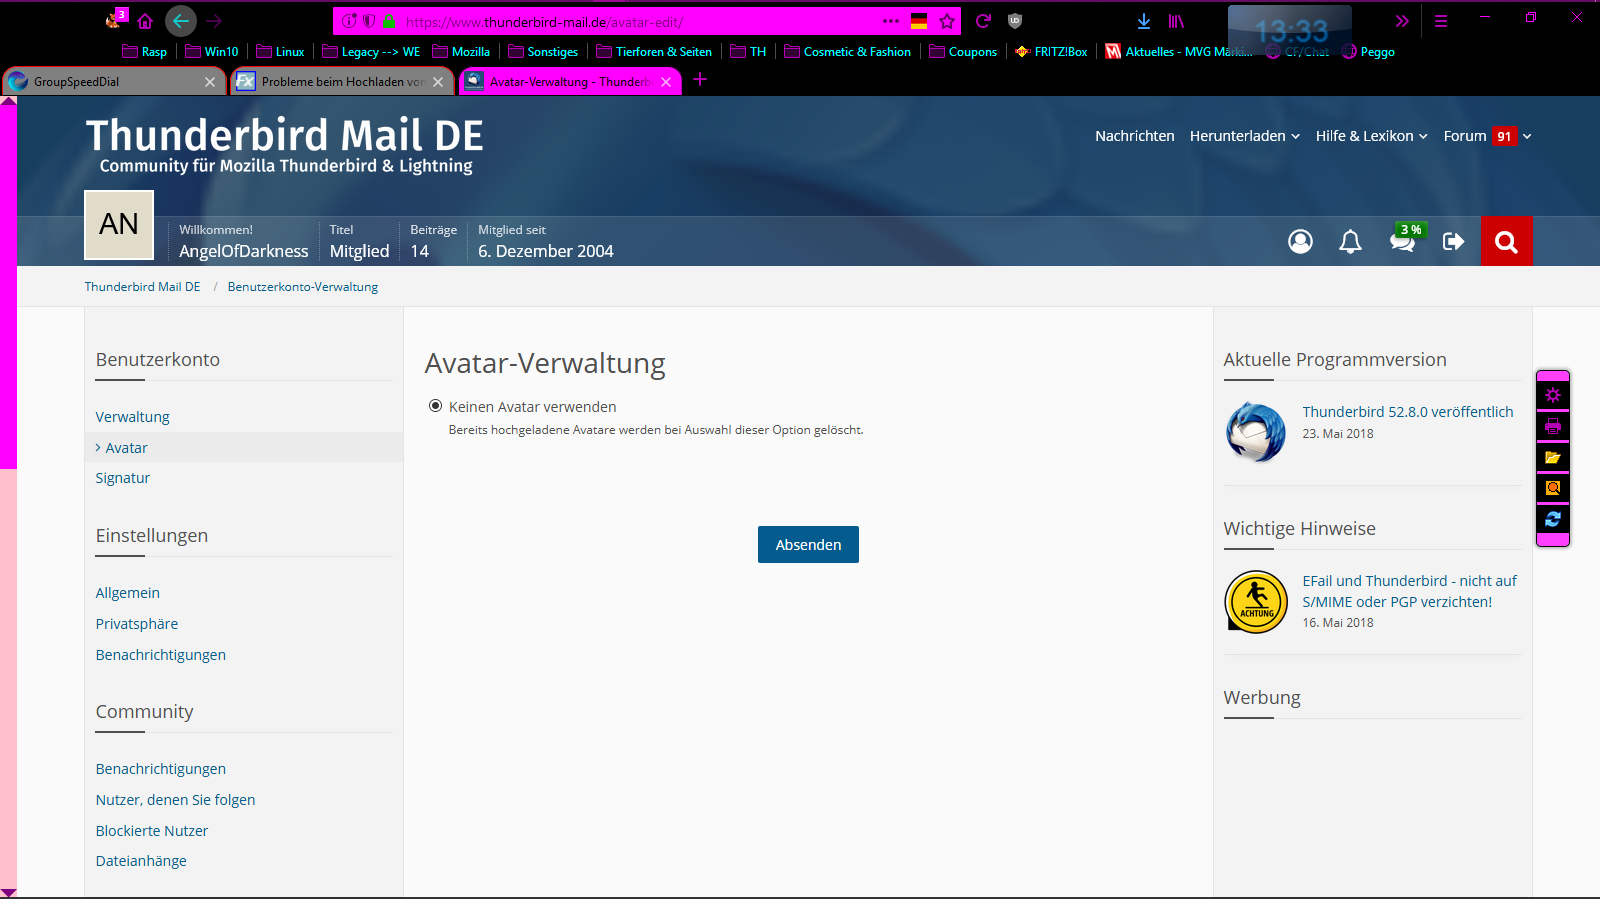Click the Thunderbird logo thumbnail

tap(1256, 432)
